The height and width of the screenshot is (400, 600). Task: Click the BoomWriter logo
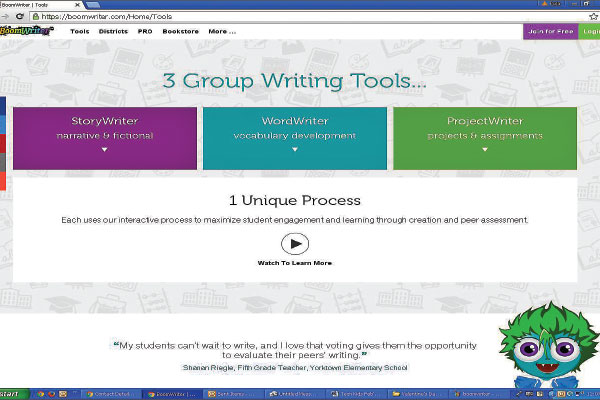click(26, 31)
